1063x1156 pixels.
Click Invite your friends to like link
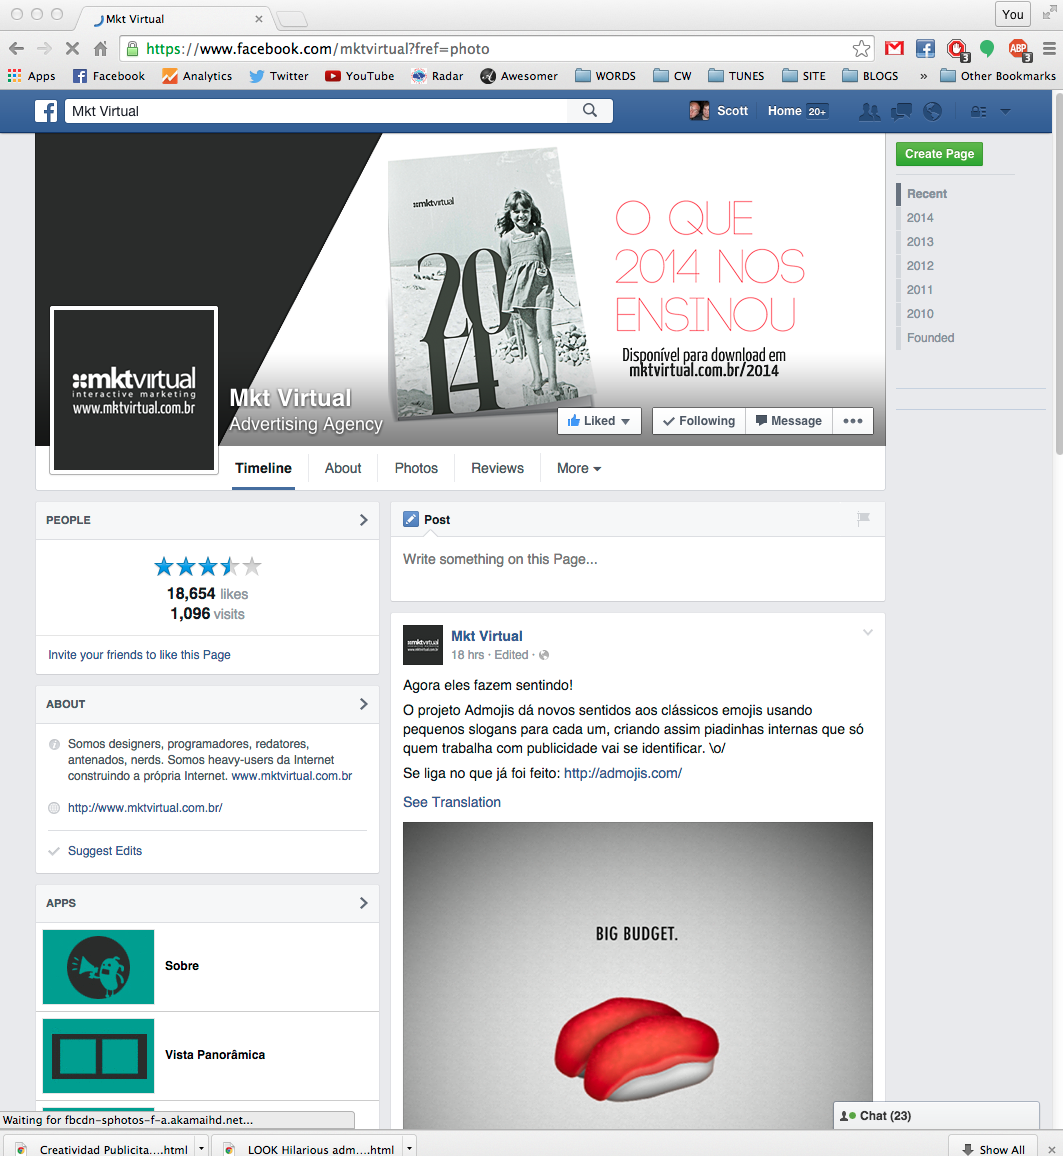tap(139, 655)
